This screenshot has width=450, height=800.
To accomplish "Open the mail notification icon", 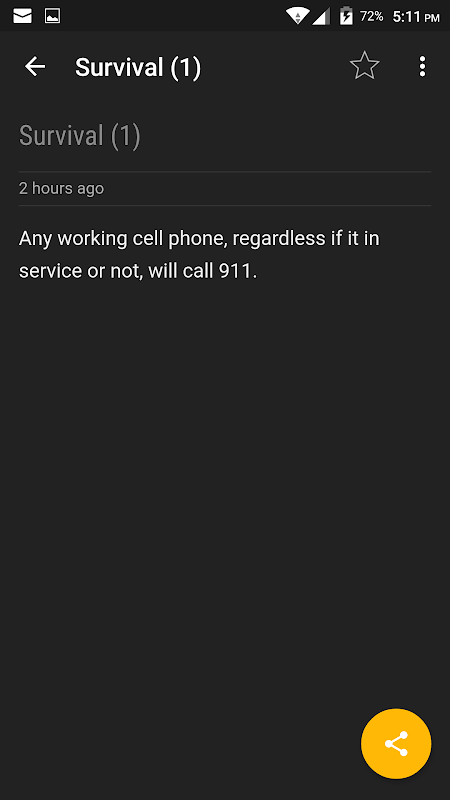I will (22, 16).
